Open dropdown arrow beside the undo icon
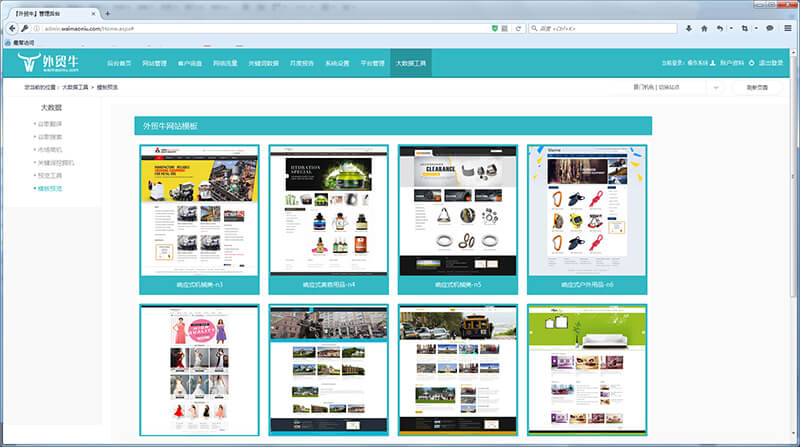 tap(730, 28)
